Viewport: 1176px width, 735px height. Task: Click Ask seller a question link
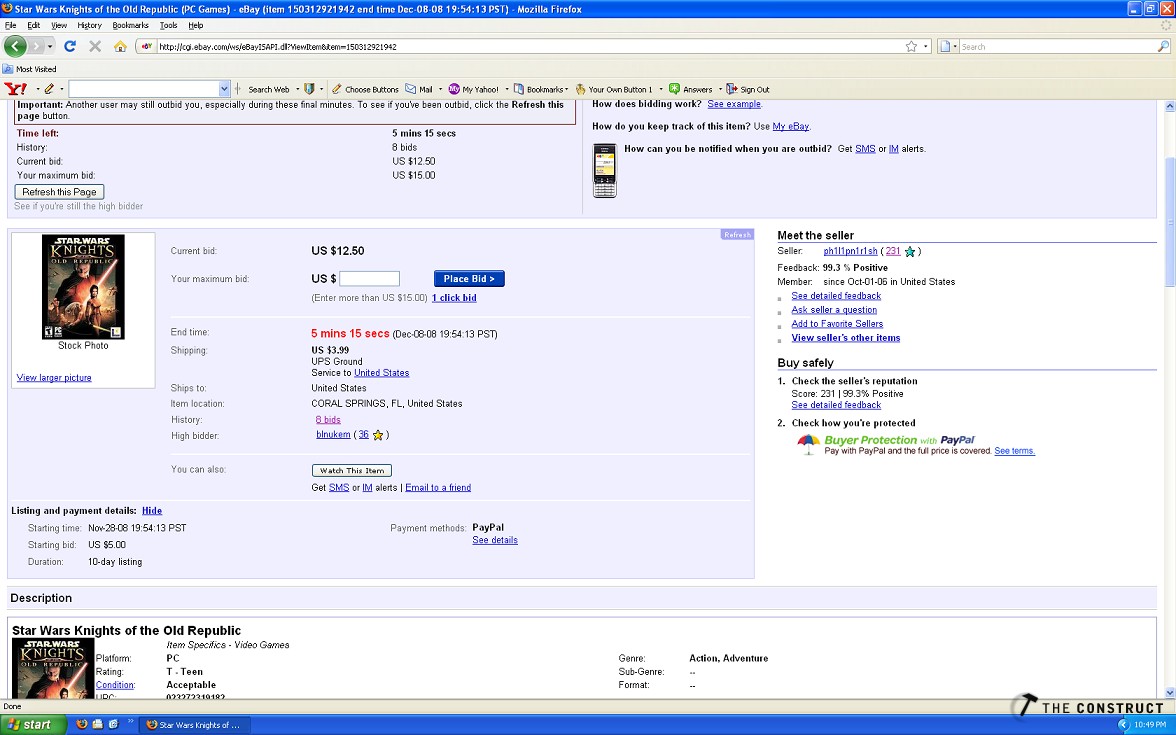tap(833, 310)
